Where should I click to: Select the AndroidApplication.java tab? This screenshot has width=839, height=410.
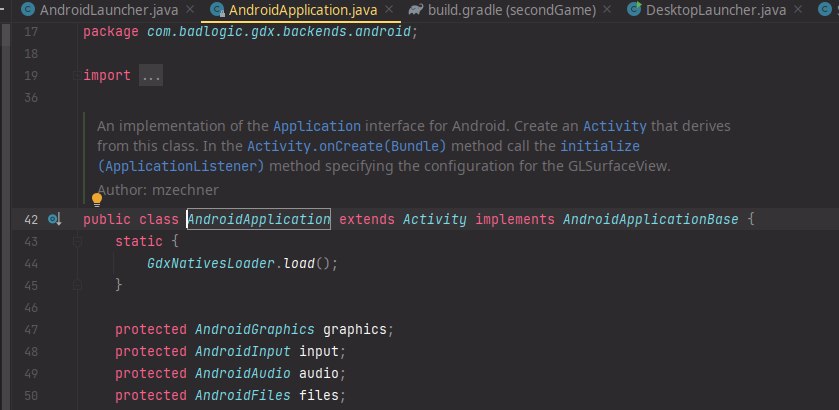(303, 9)
